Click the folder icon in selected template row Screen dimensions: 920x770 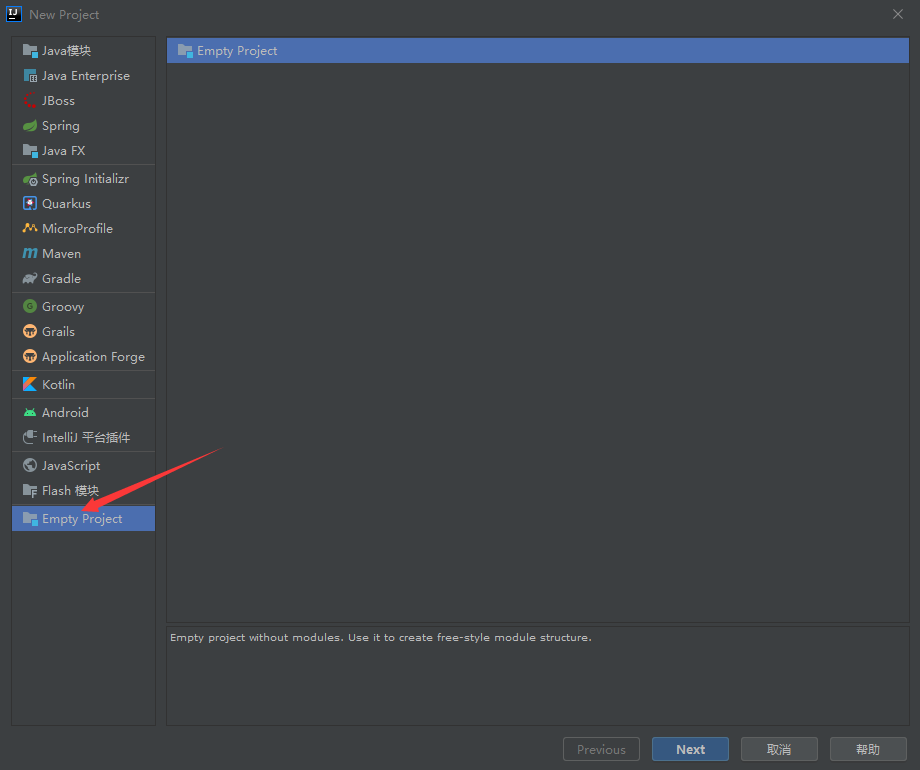point(185,50)
